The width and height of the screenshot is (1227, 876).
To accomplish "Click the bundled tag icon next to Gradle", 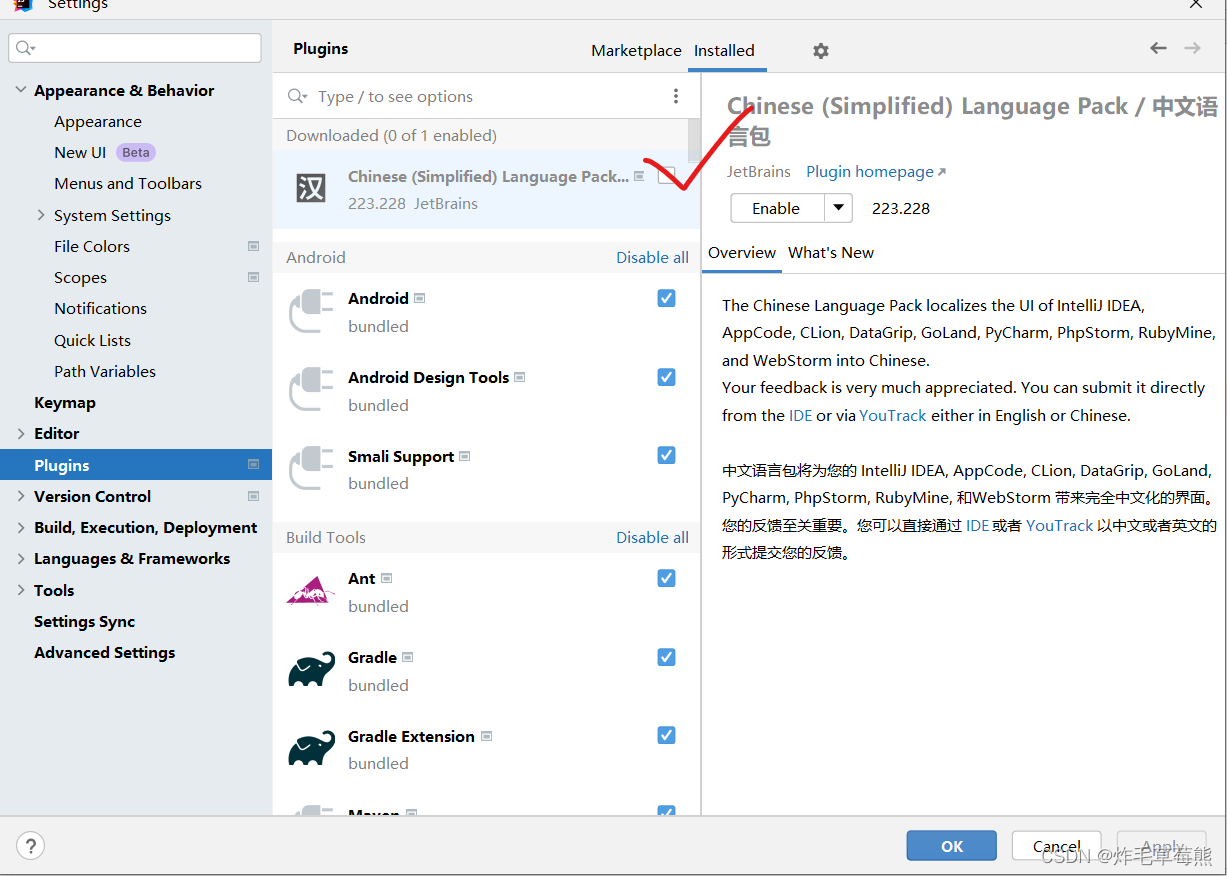I will (x=408, y=657).
